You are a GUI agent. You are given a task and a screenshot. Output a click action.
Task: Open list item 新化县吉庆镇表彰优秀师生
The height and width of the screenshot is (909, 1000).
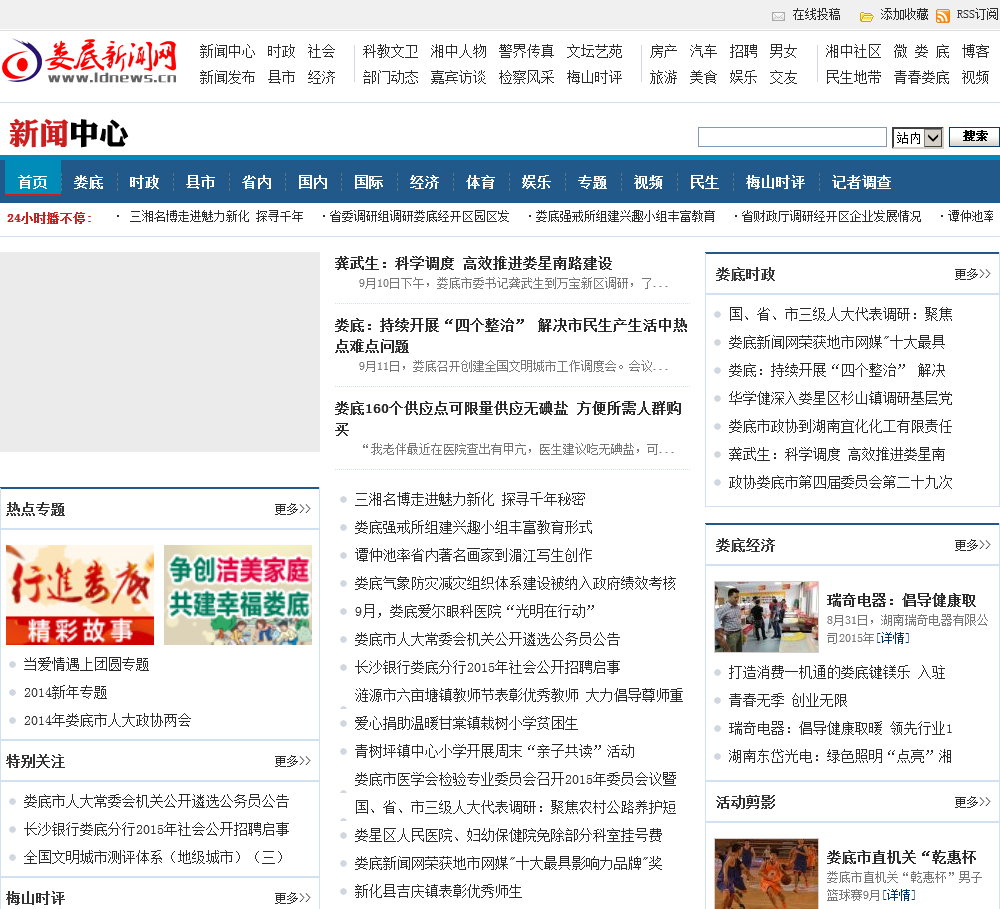[438, 891]
